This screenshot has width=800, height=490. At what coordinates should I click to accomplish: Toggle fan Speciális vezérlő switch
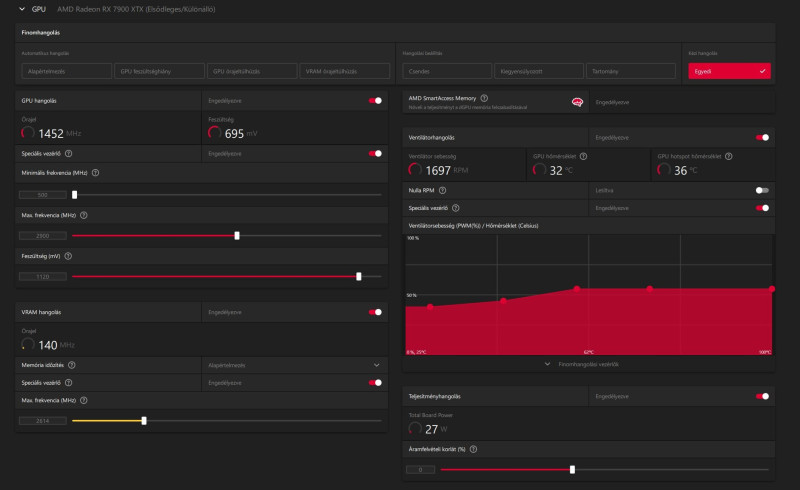[x=763, y=208]
